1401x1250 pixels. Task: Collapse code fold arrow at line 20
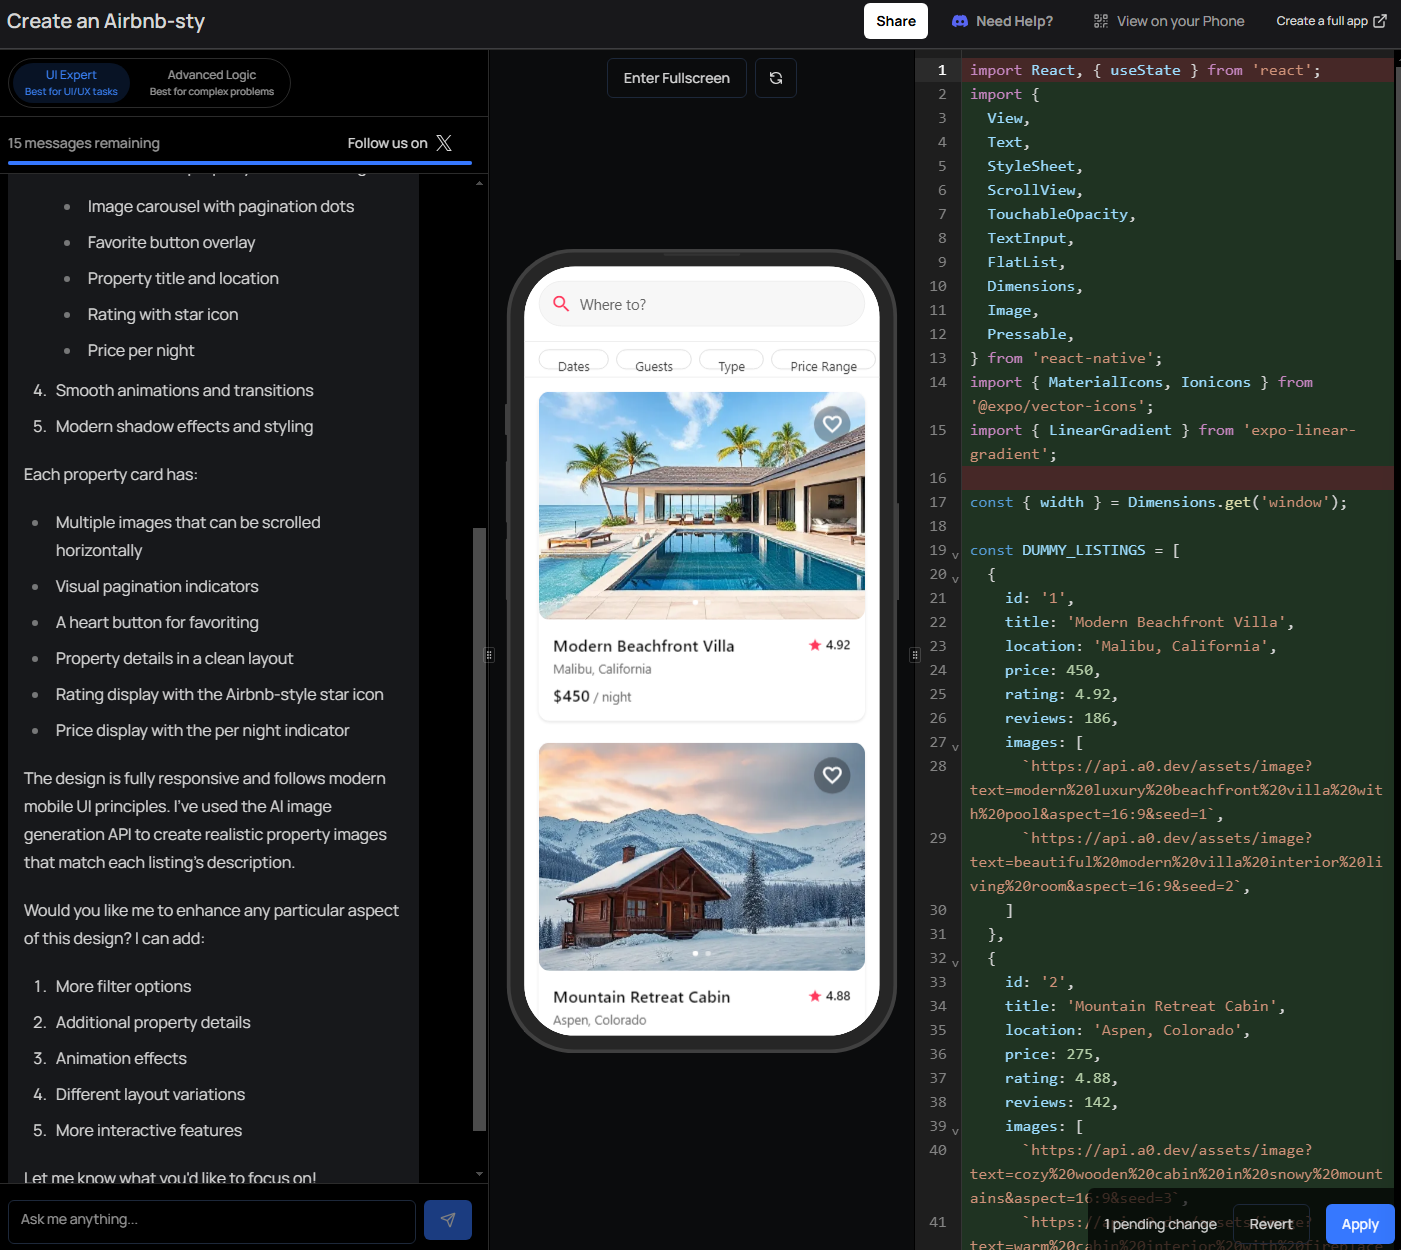tap(955, 578)
